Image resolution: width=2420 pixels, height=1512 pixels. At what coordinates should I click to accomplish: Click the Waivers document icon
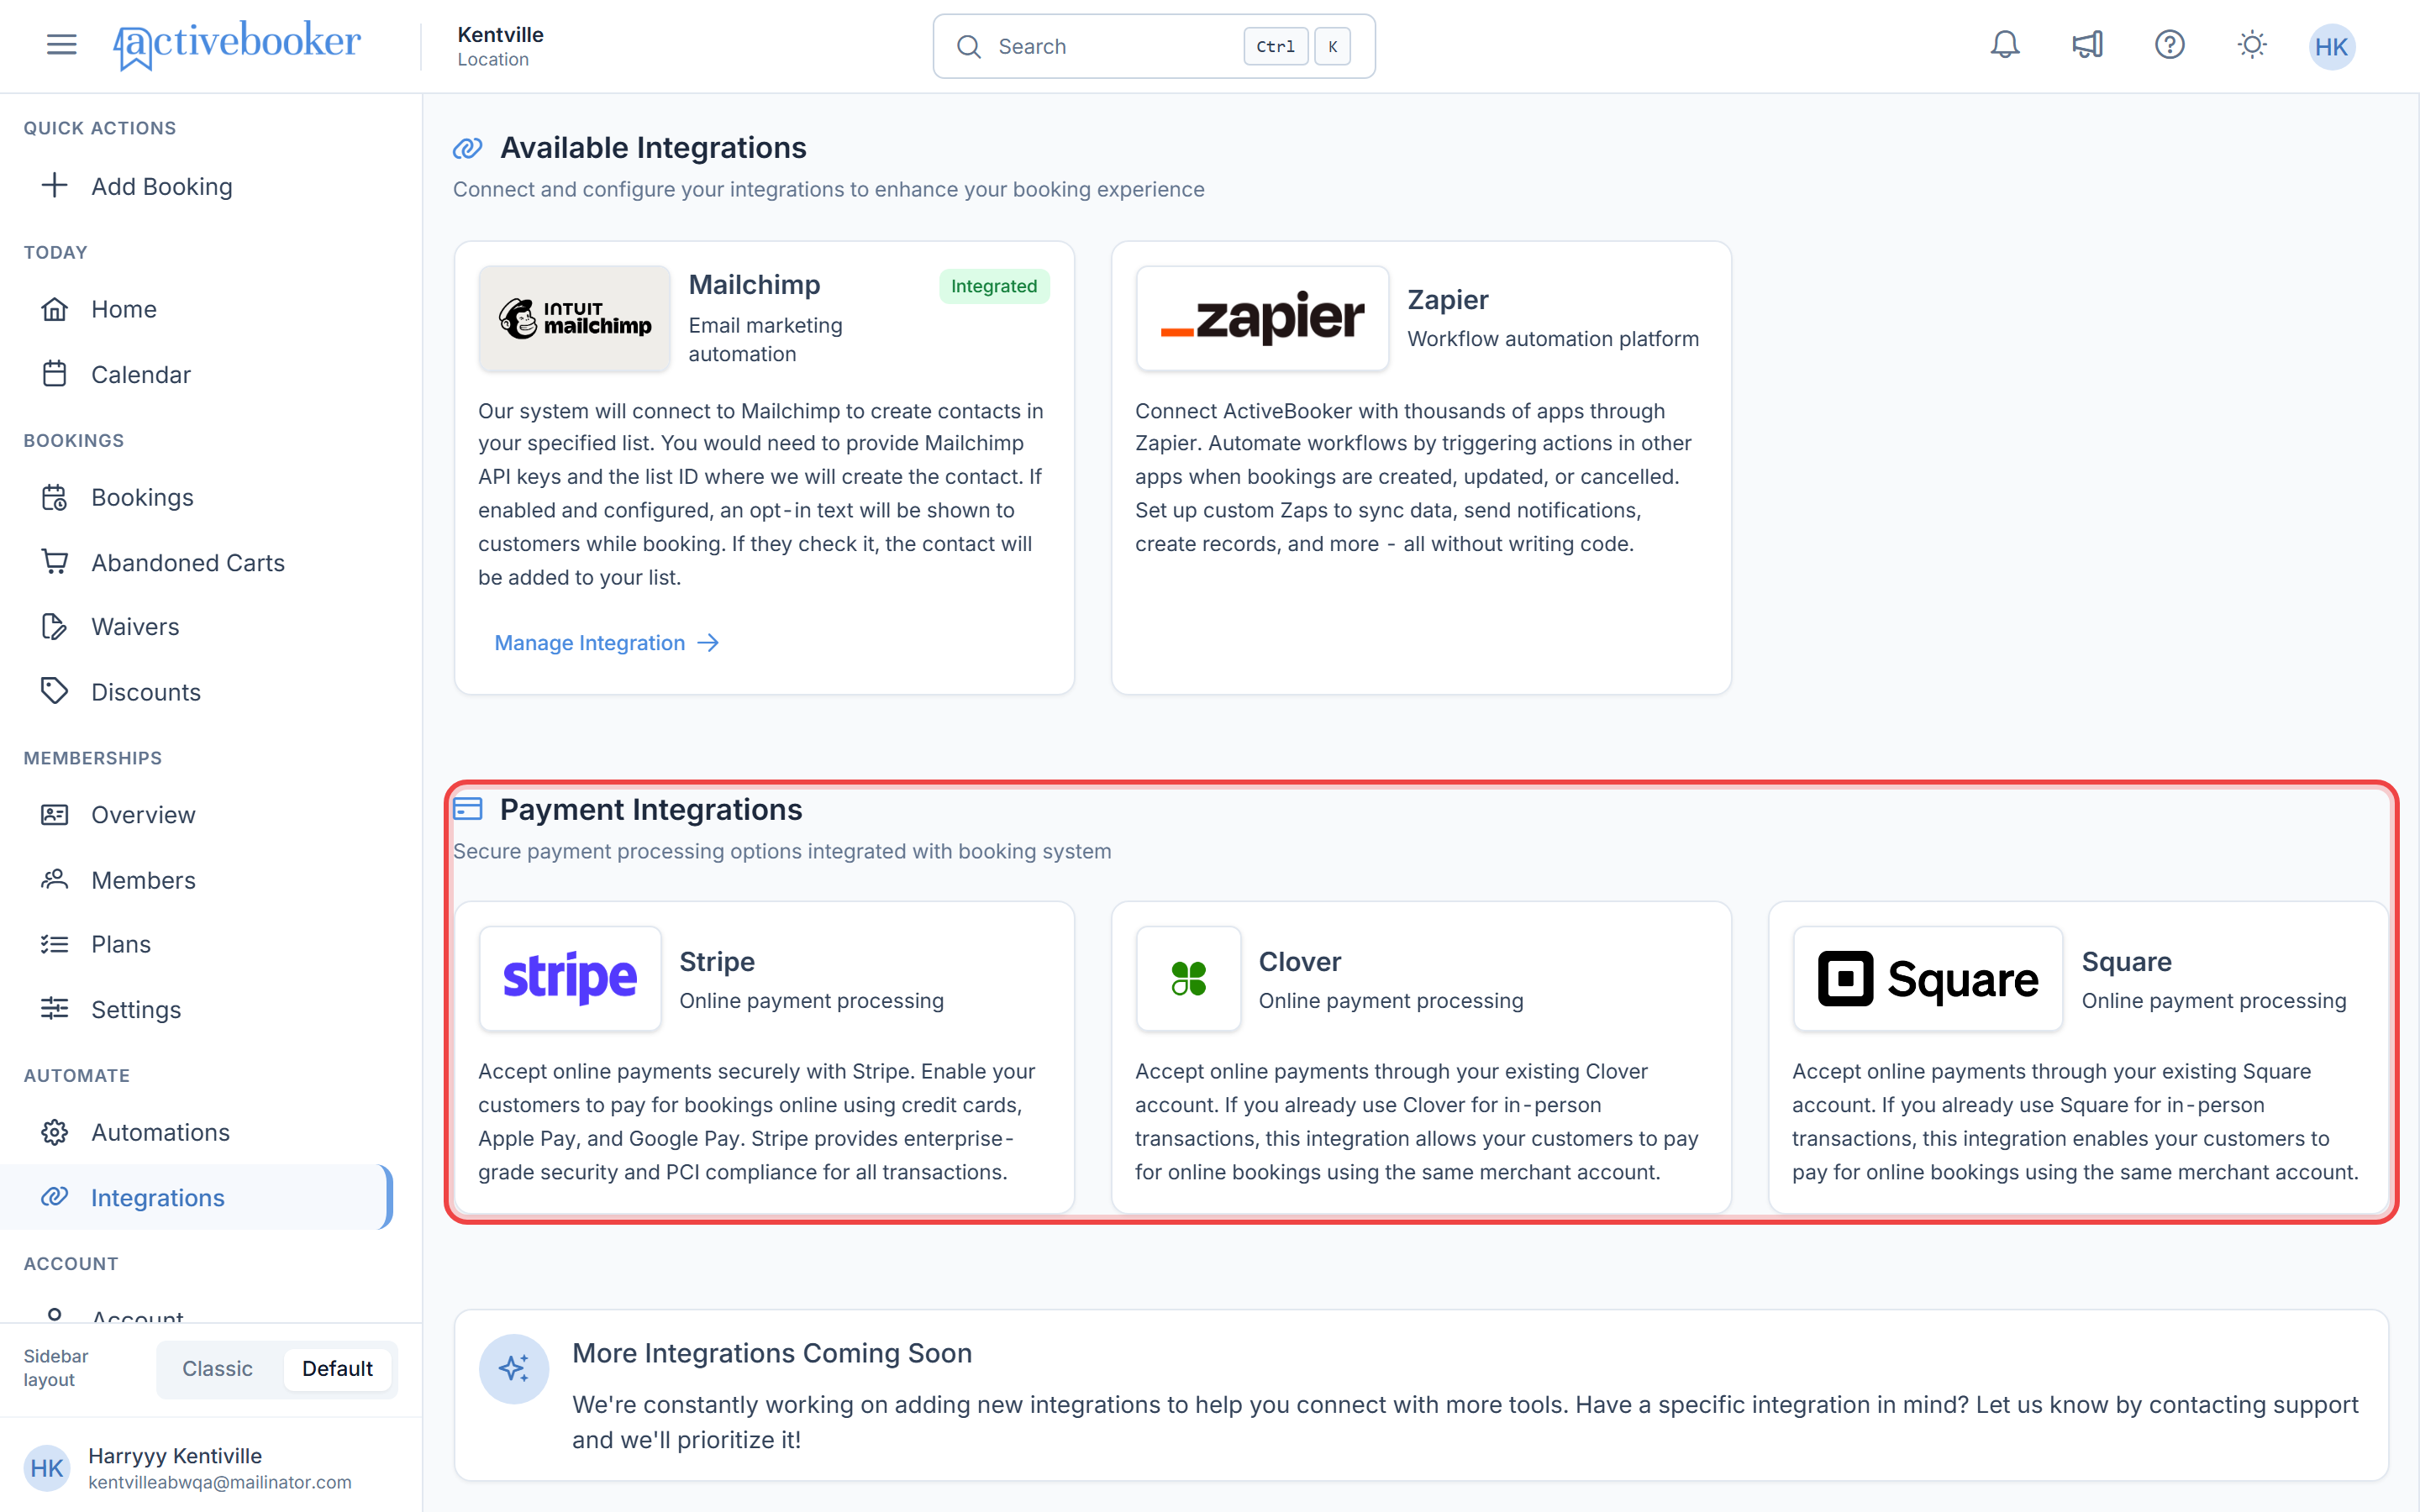click(55, 626)
